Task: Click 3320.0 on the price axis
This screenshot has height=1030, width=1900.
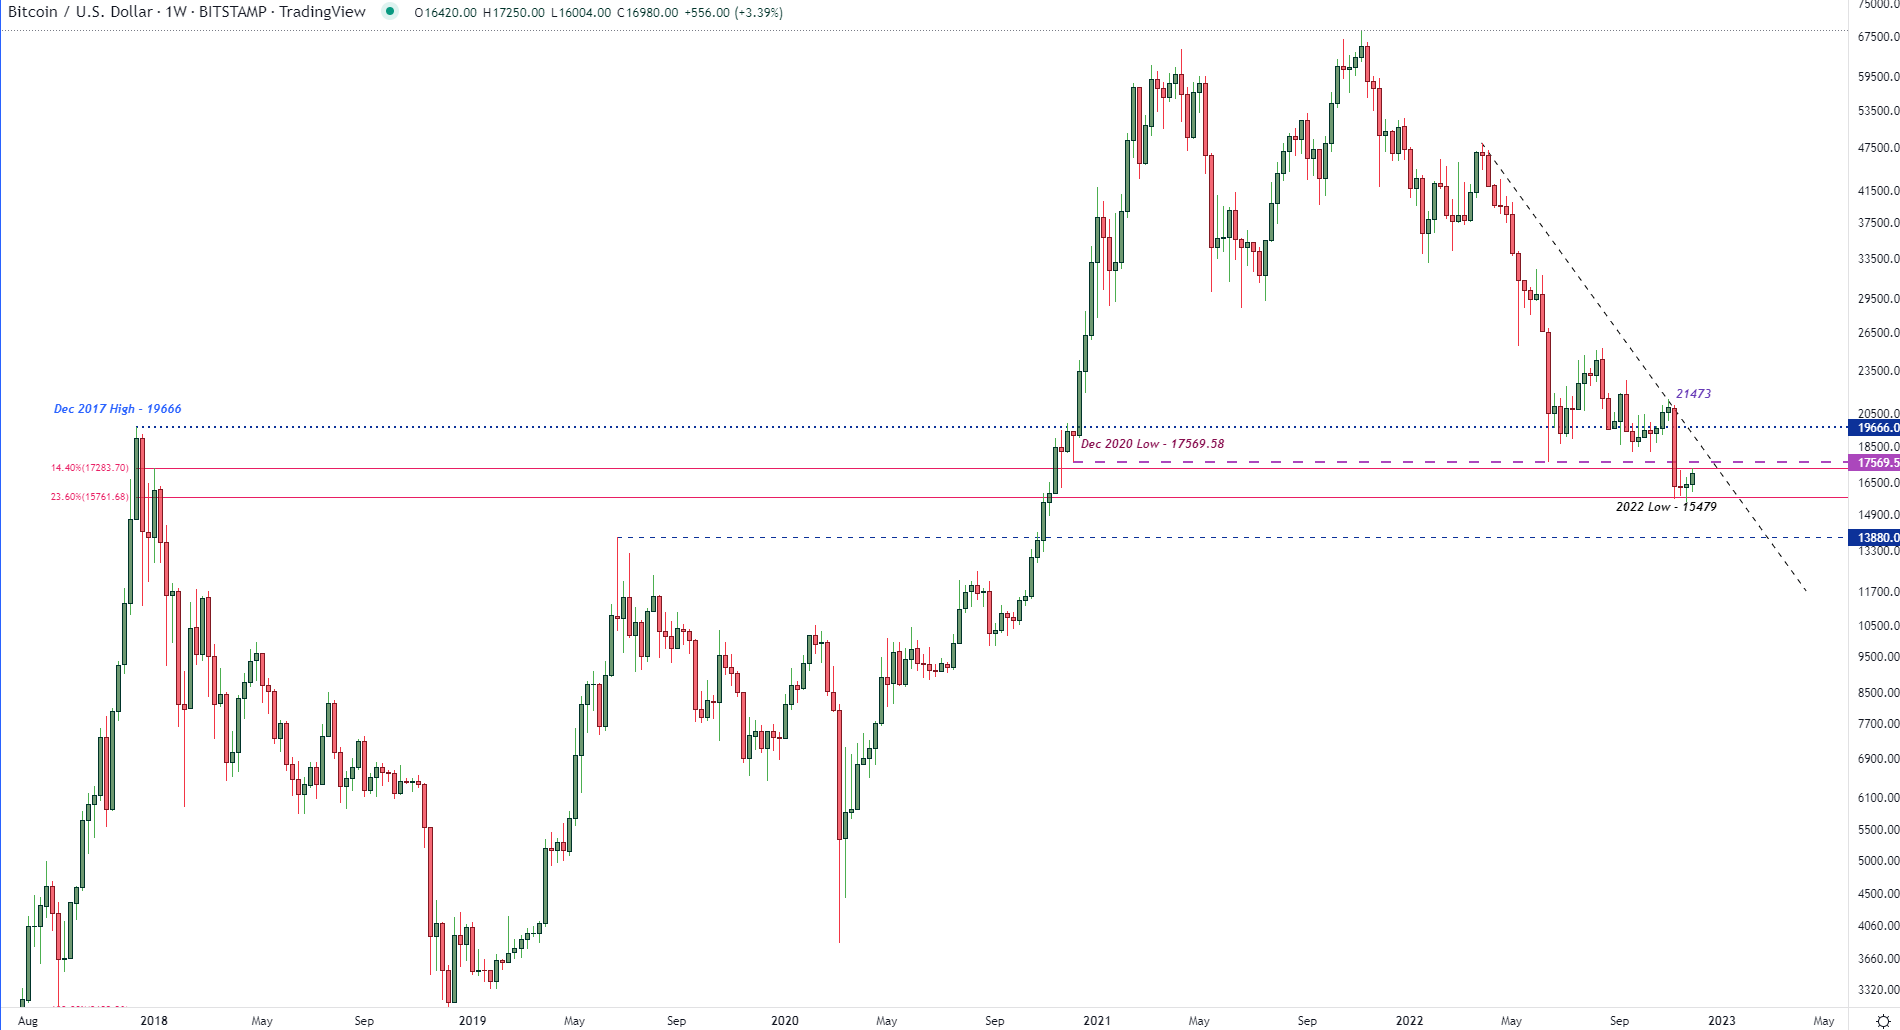Action: 1878,990
